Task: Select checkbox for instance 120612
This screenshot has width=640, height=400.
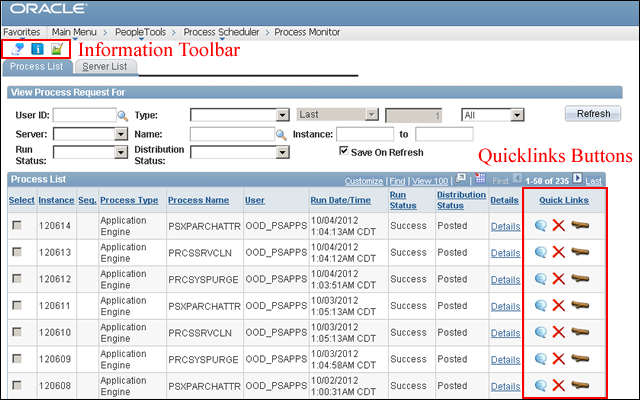Action: click(x=17, y=278)
